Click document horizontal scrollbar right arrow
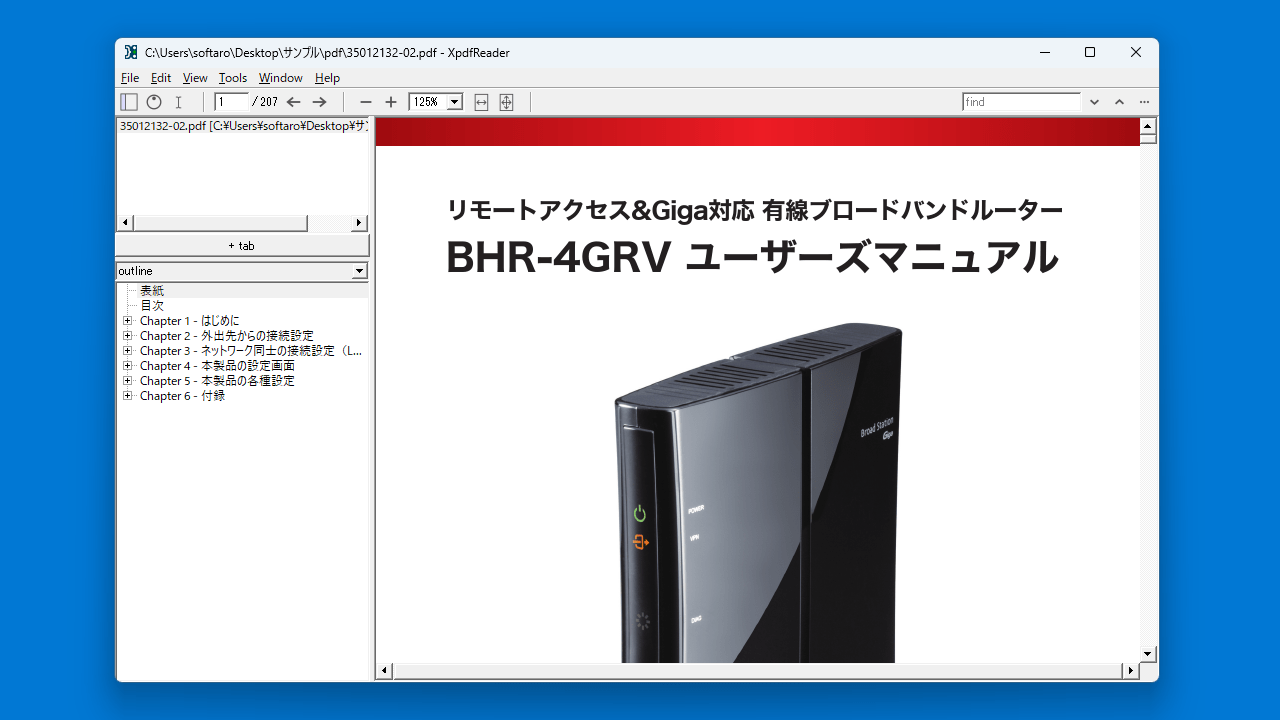 click(1131, 670)
